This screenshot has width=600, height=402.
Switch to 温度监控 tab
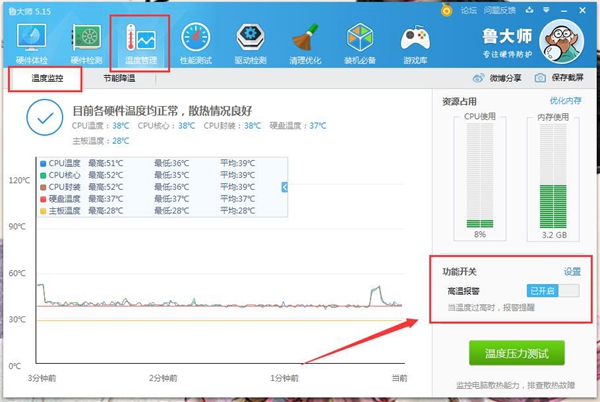pyautogui.click(x=47, y=78)
